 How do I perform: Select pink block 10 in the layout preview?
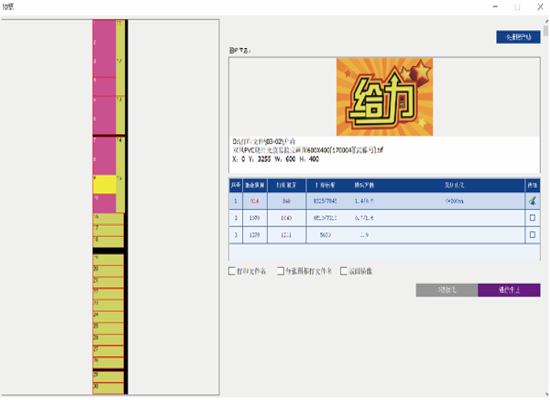click(x=104, y=204)
